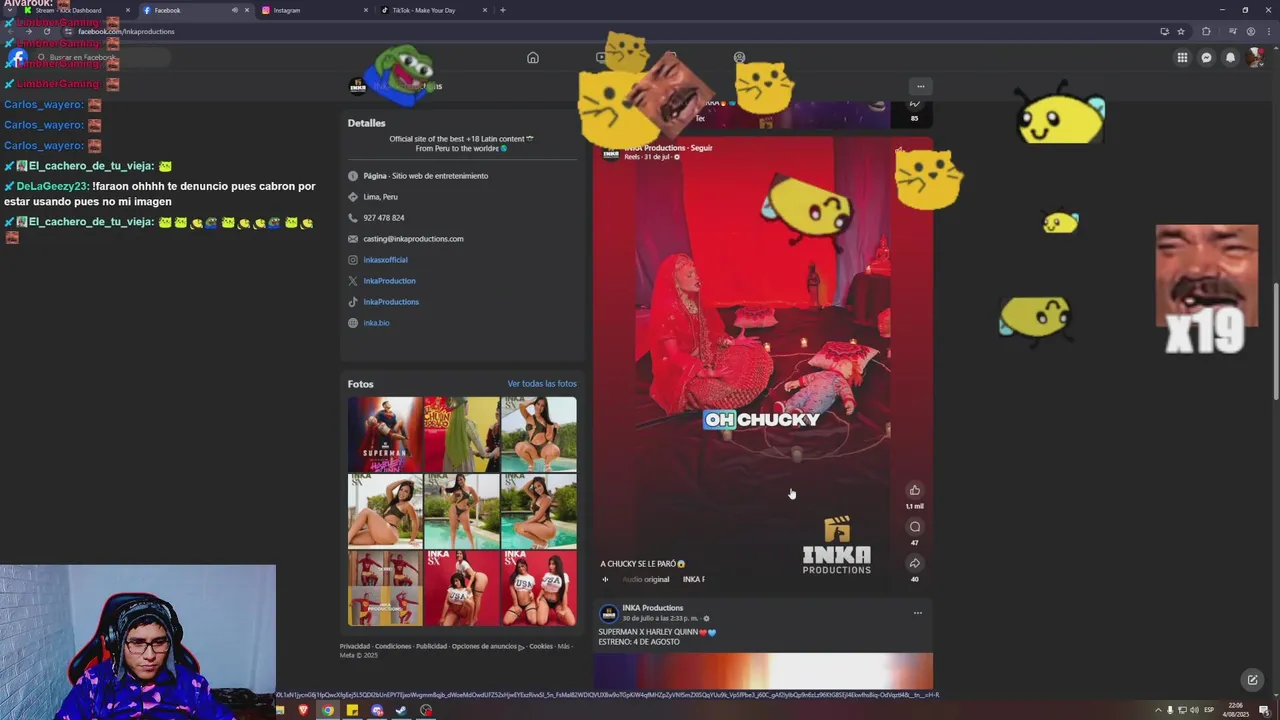The image size is (1280, 720).
Task: Open the Facebook Home icon
Action: point(533,58)
